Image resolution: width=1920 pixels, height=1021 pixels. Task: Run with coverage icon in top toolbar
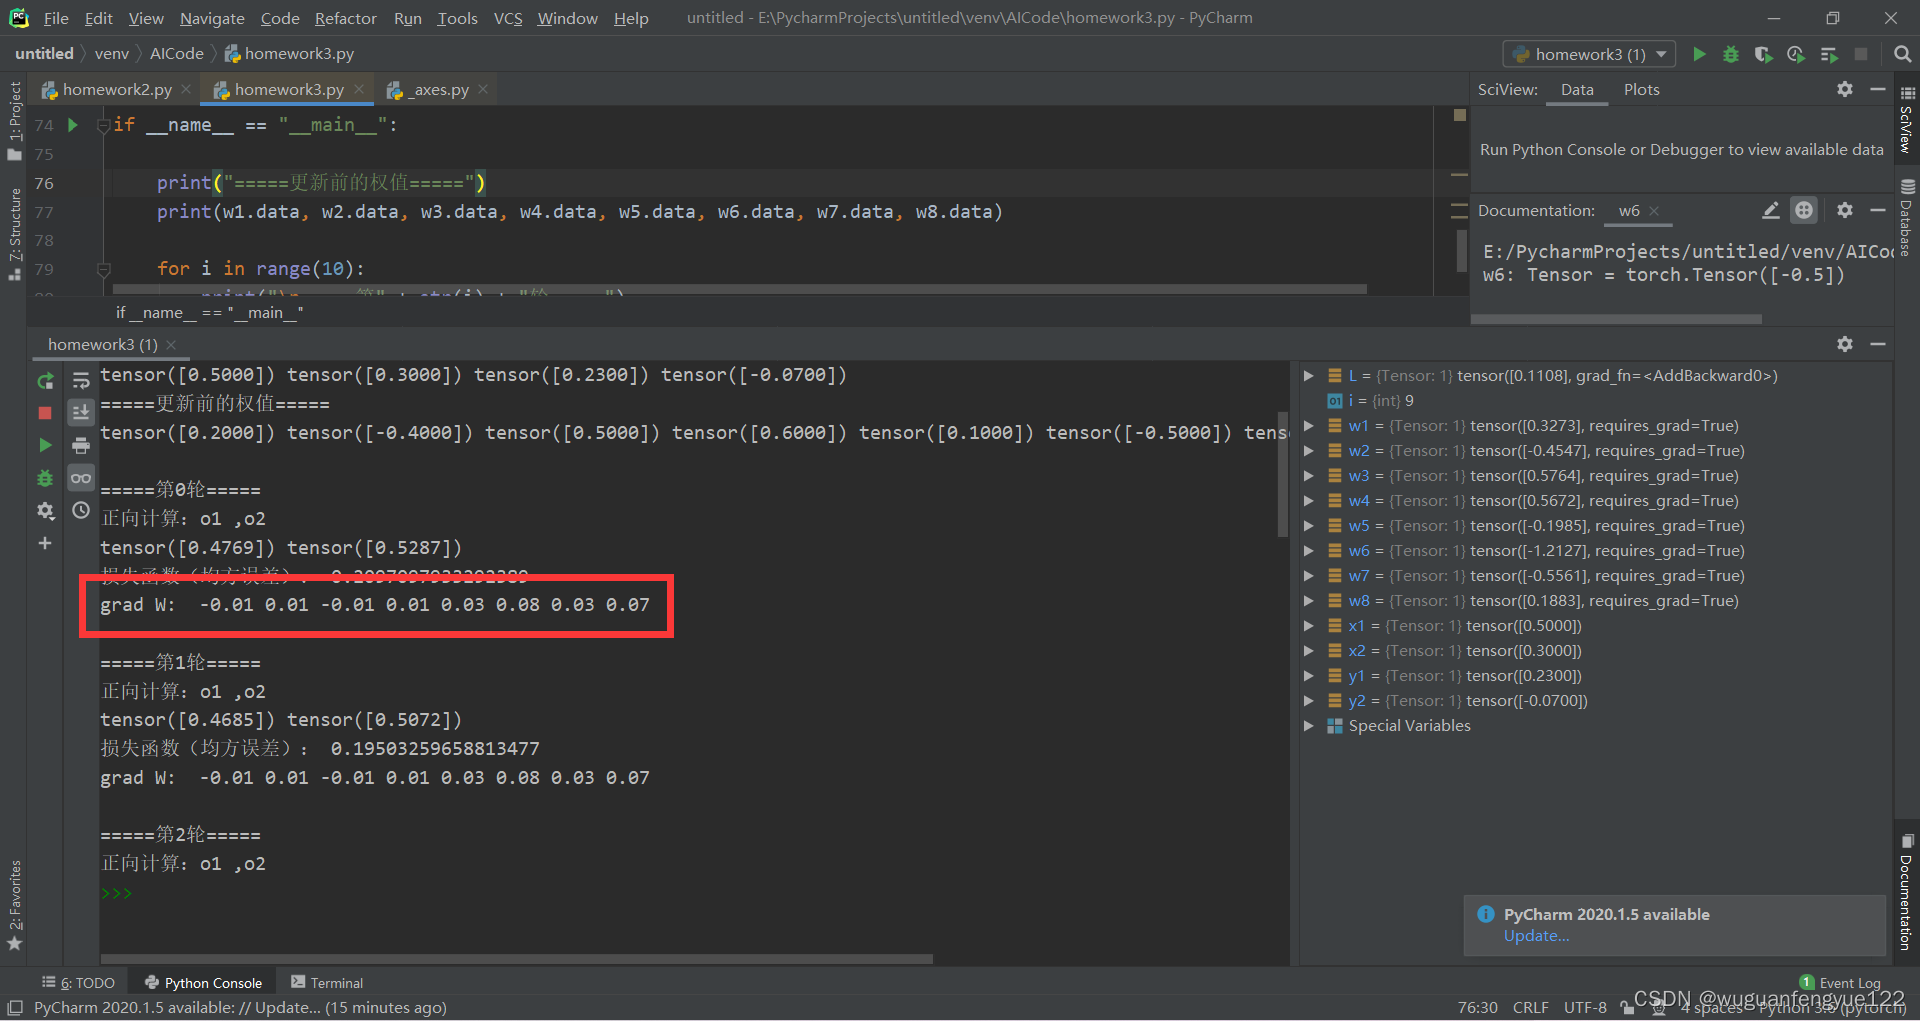click(x=1763, y=54)
